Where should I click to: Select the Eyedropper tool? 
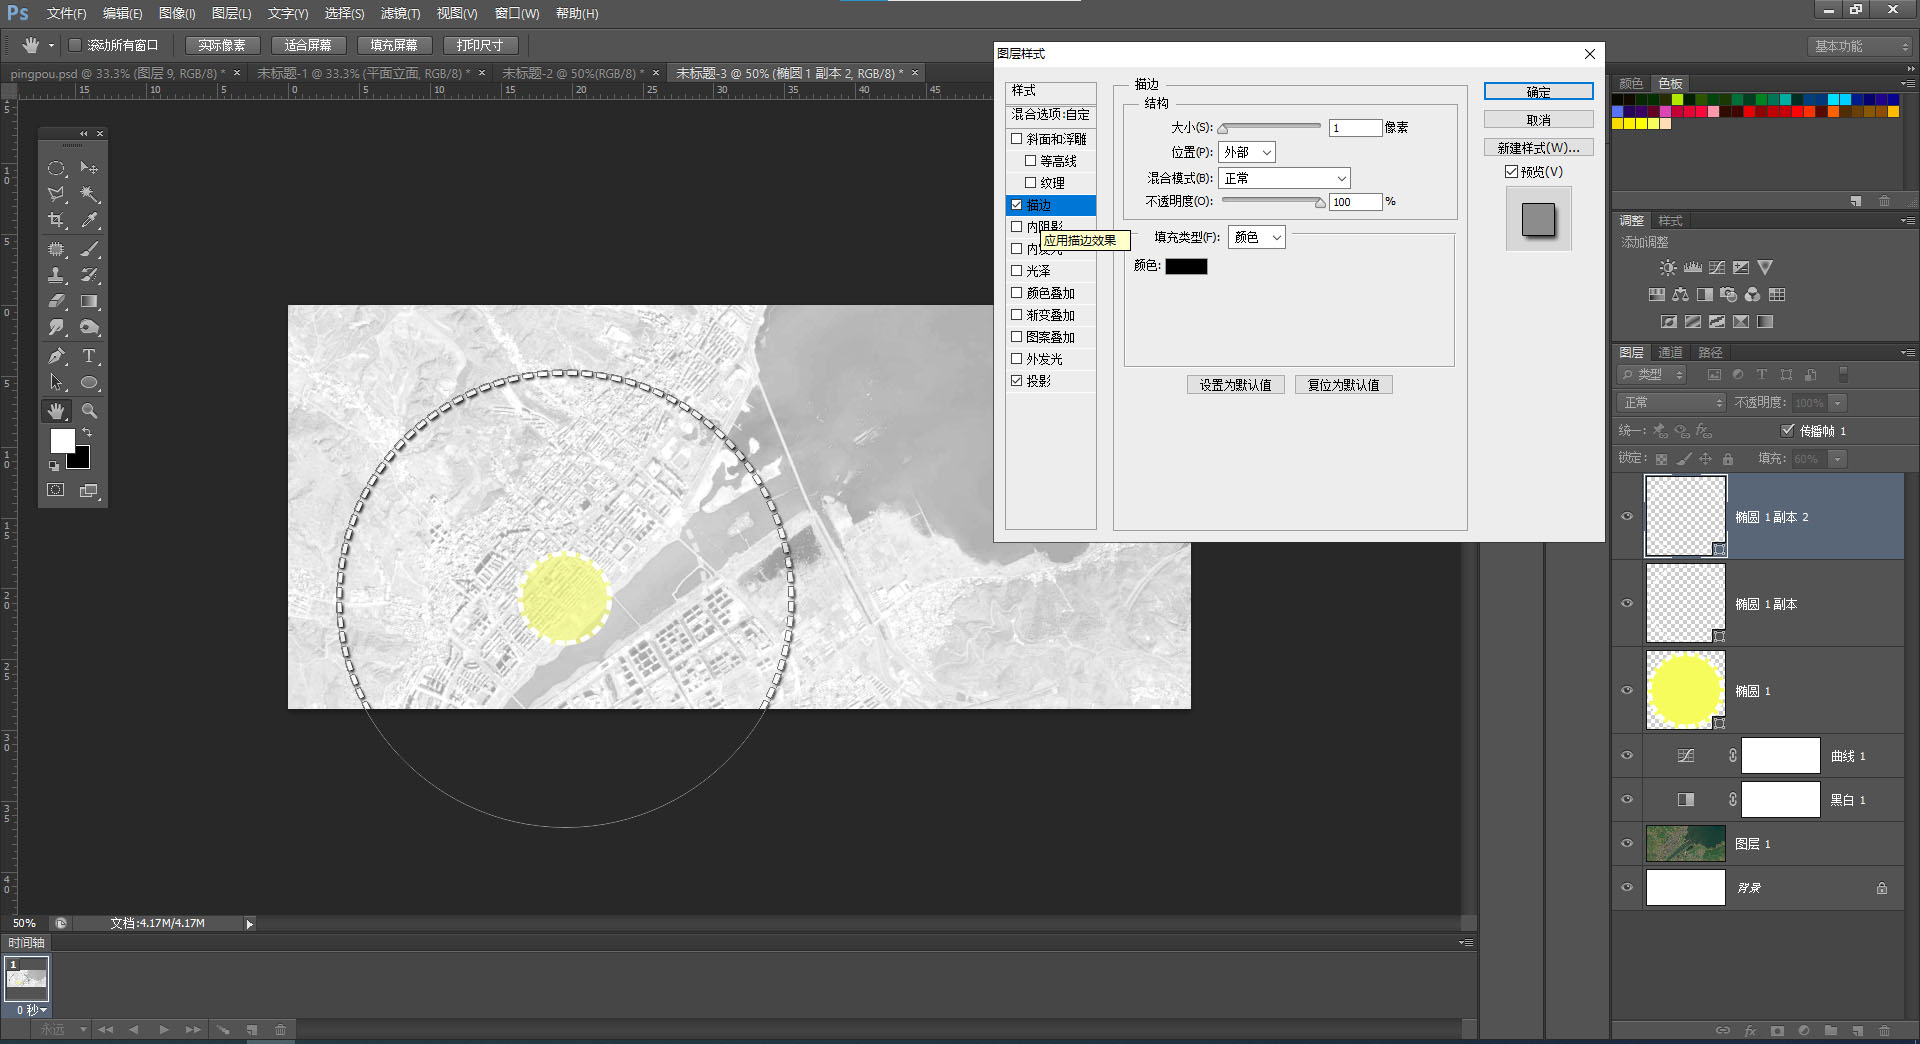[89, 221]
